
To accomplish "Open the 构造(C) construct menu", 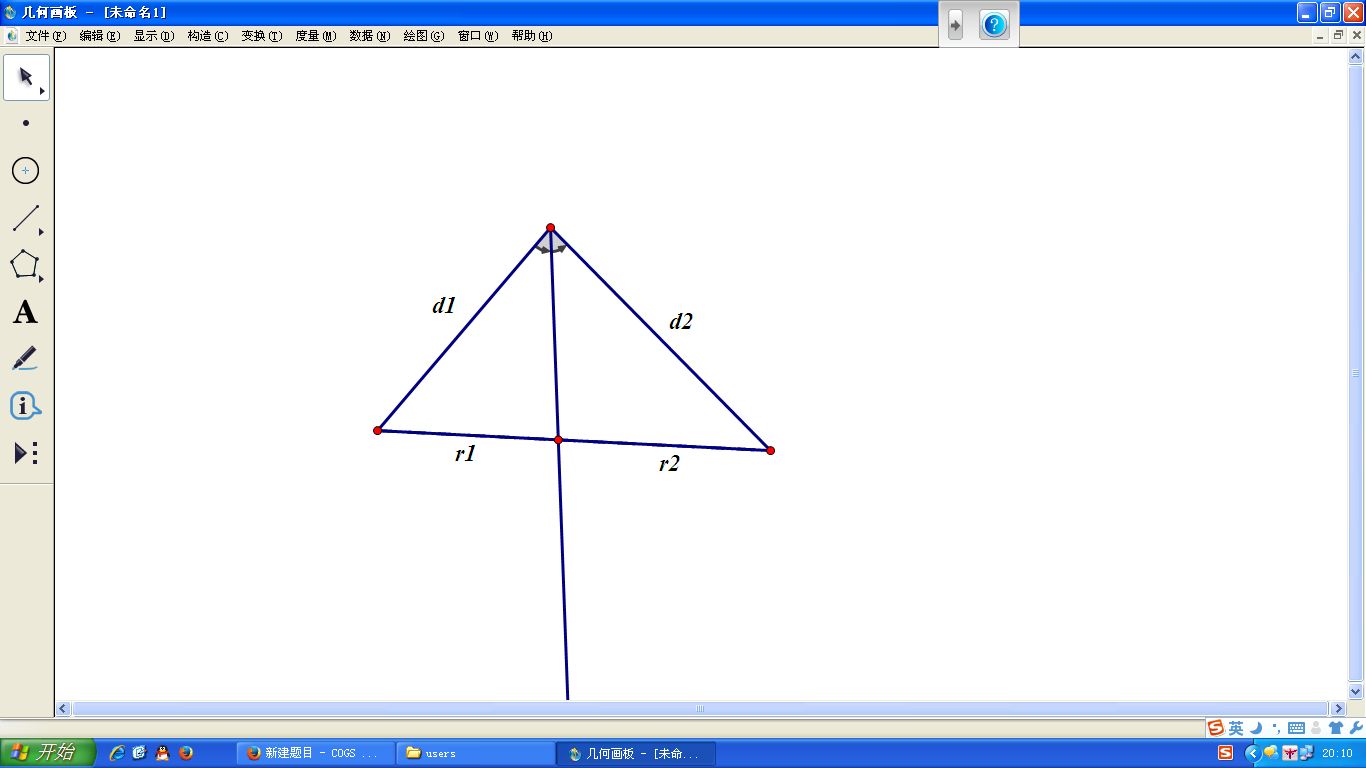I will [x=207, y=36].
